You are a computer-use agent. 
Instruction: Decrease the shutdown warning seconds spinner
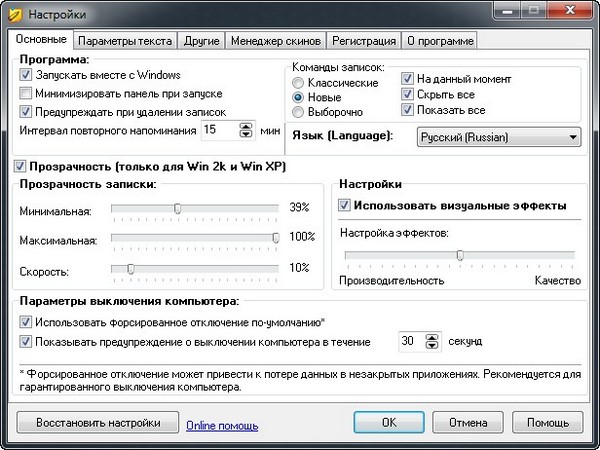pos(432,347)
